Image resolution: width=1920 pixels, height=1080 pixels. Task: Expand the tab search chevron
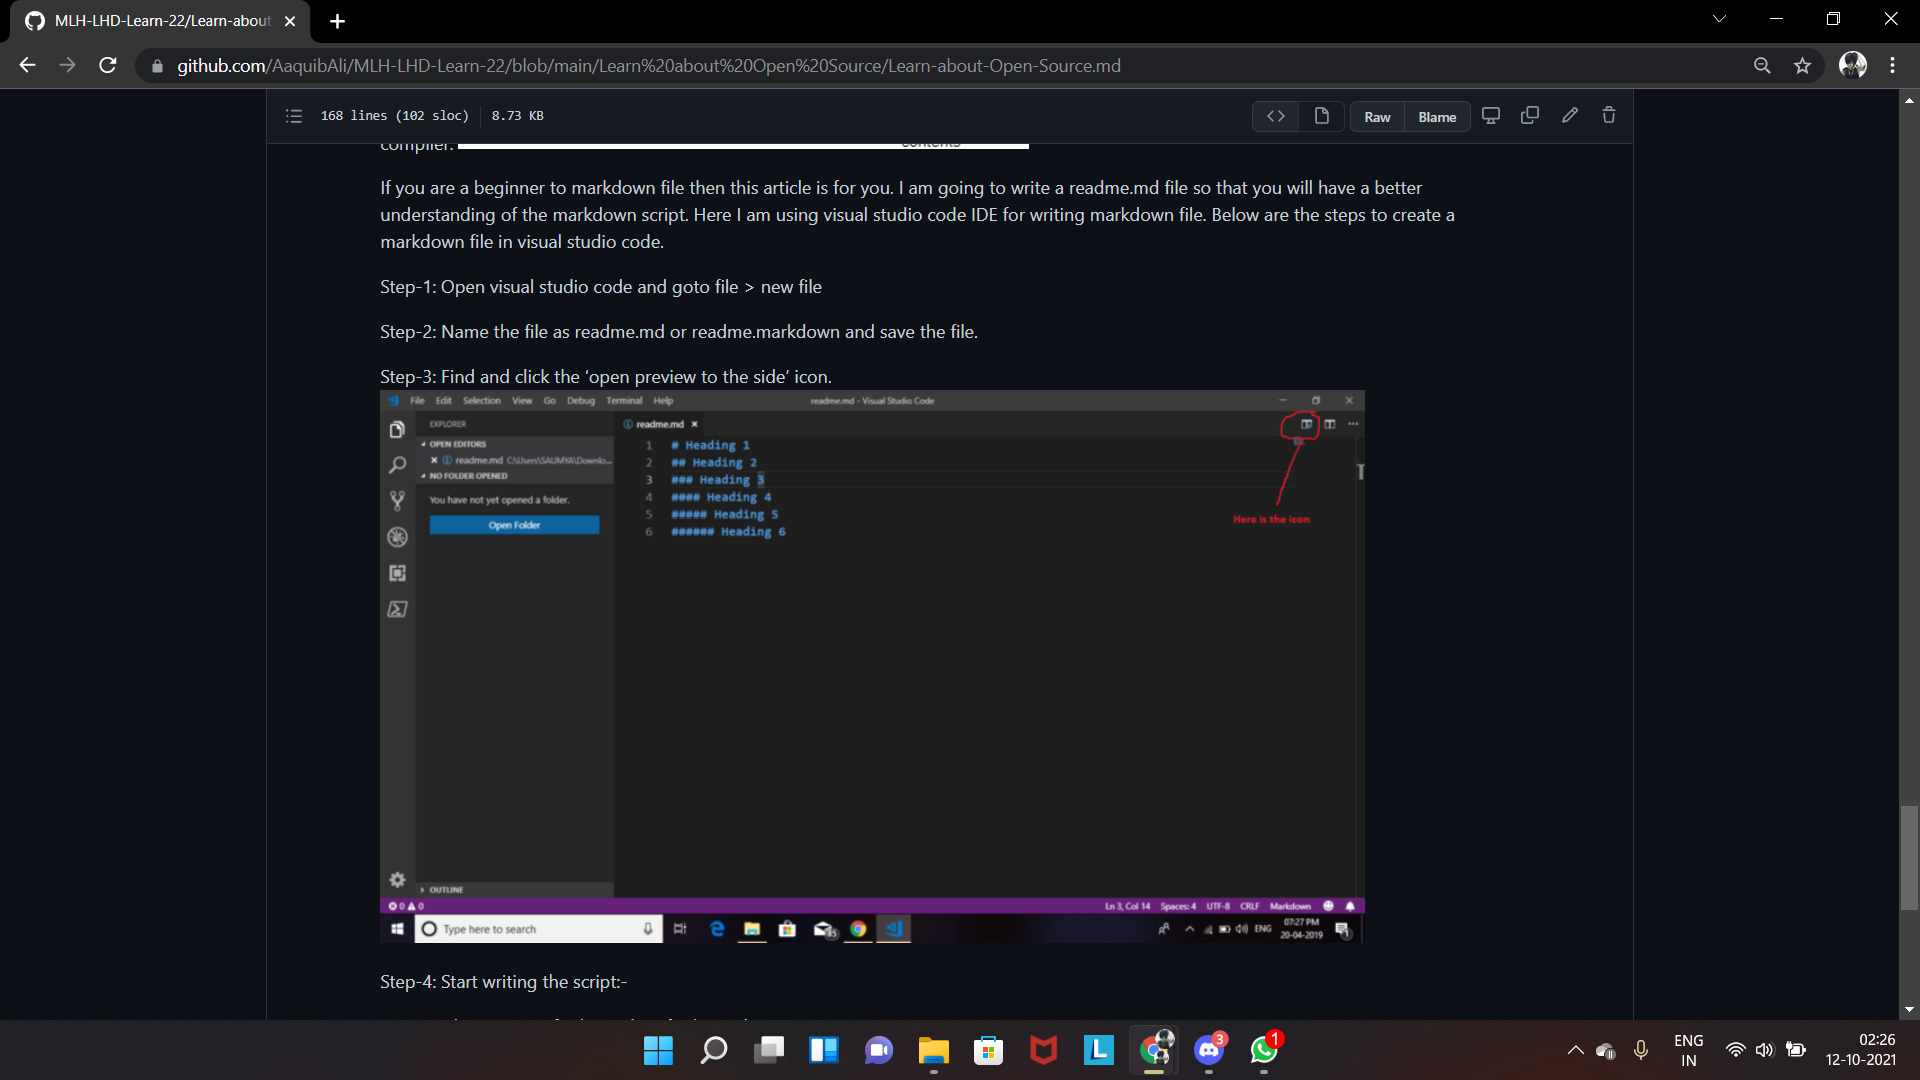(x=1719, y=19)
